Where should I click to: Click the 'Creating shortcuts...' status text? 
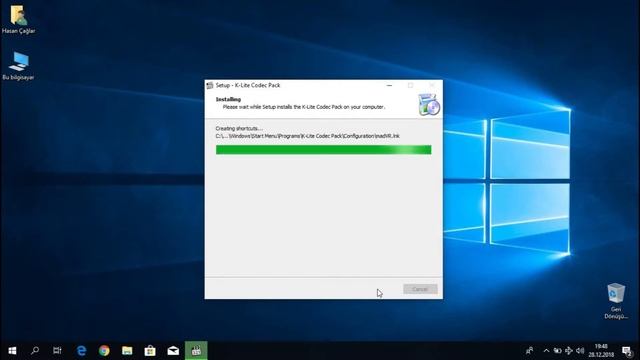tap(239, 128)
